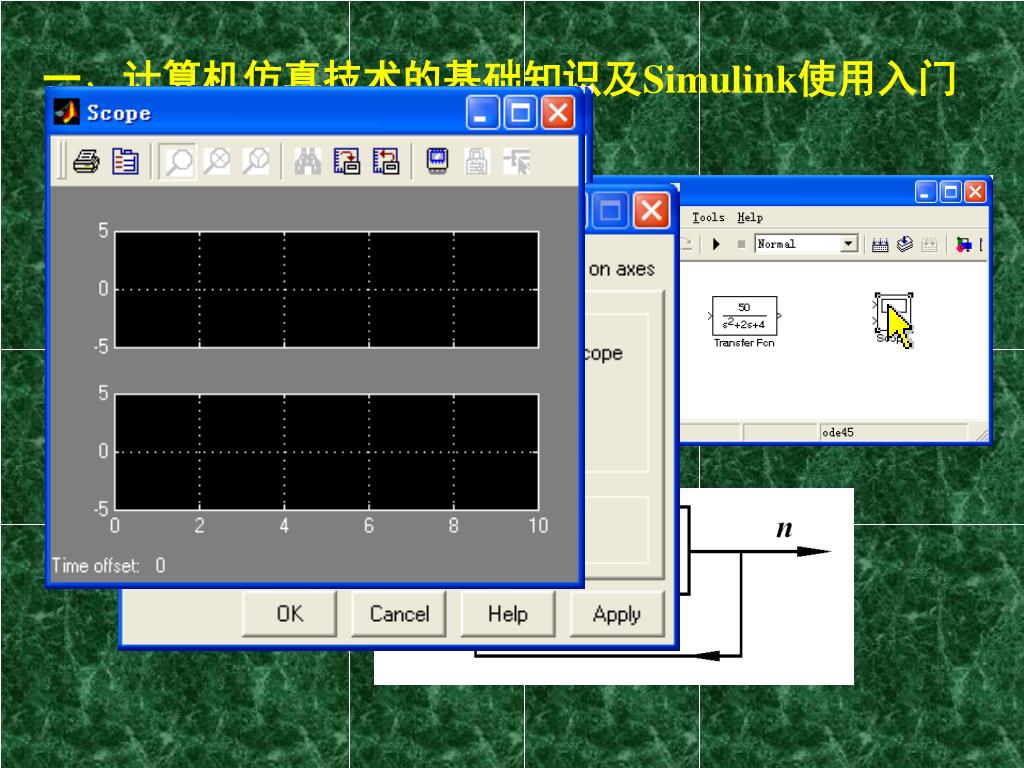Click the 'on axes' label in parameters dialog
This screenshot has height=768, width=1024.
tap(622, 269)
